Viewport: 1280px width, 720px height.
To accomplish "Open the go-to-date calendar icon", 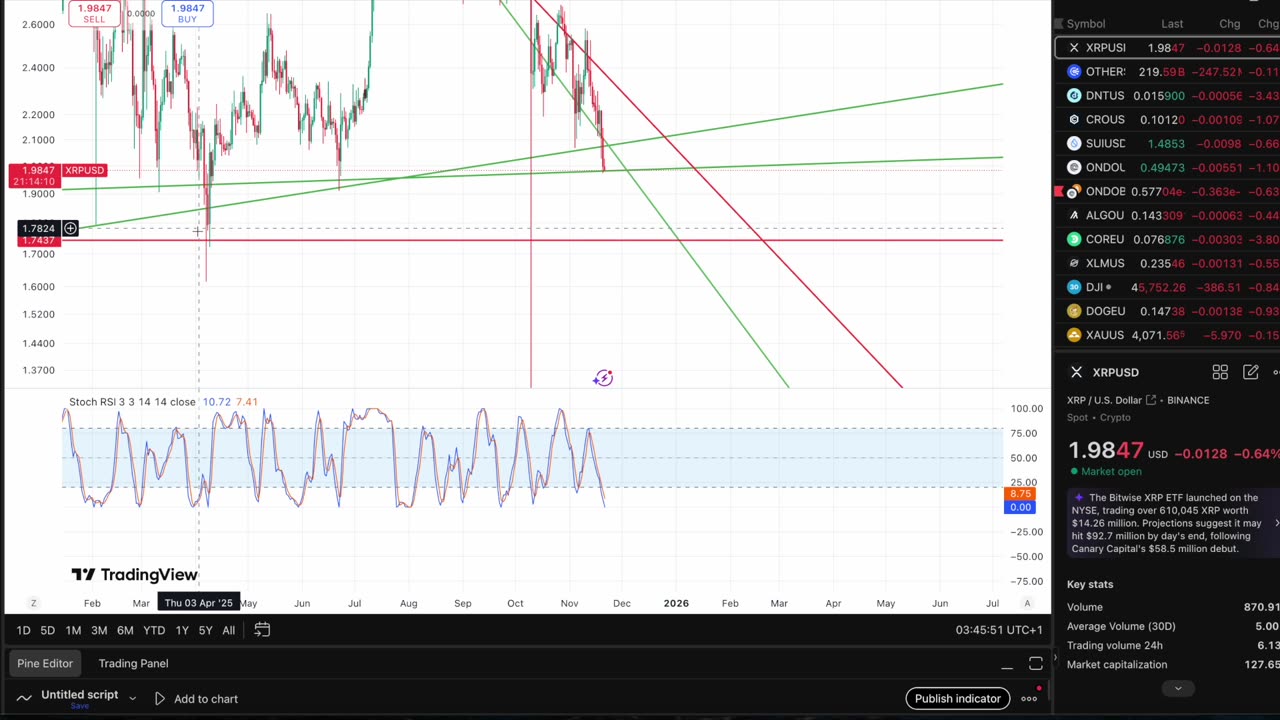I will 262,630.
